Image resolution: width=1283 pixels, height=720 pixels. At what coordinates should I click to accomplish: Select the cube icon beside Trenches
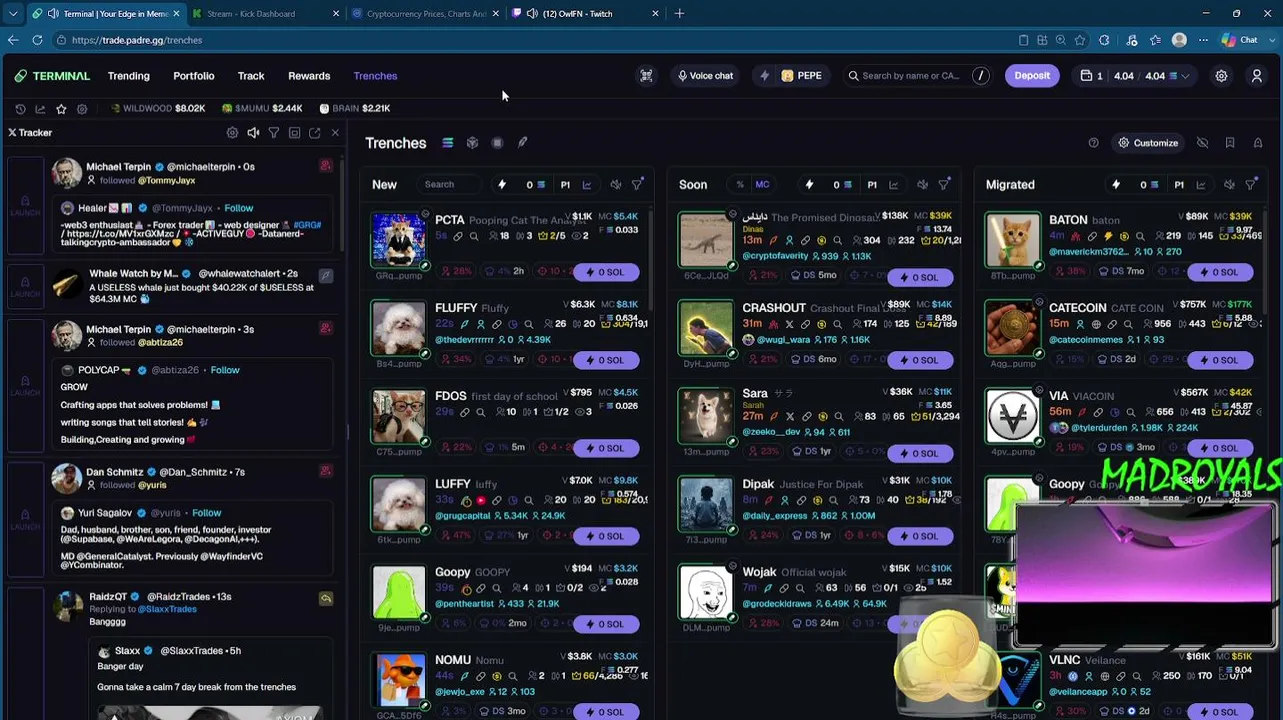coord(472,143)
